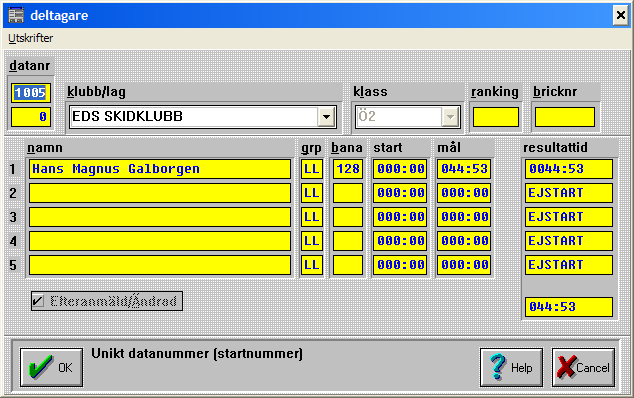The image size is (634, 398).
Task: Expand the klubb/lag dropdown arrow
Action: [327, 117]
